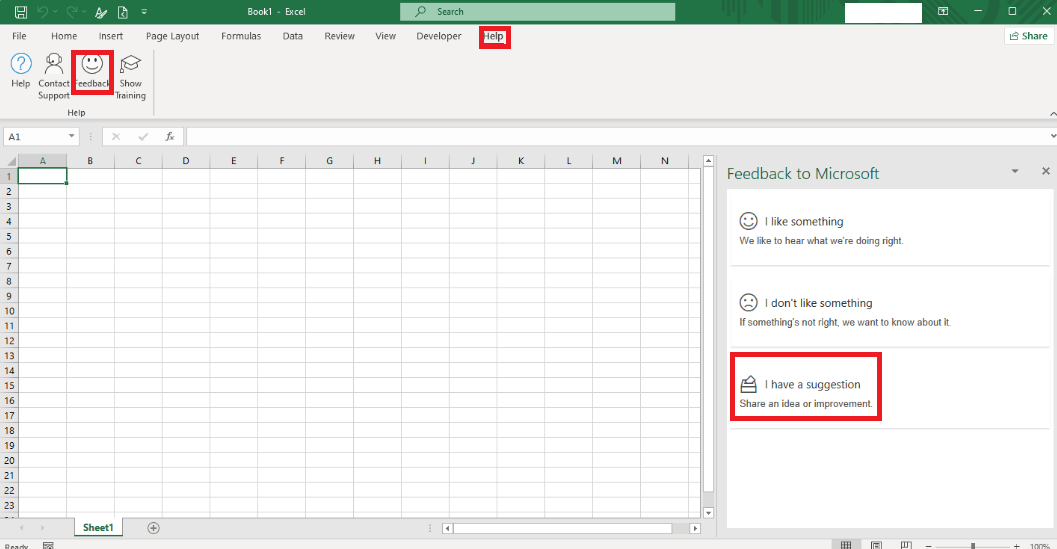
Task: Open Customize Quick Access Toolbar dropdown
Action: (144, 11)
